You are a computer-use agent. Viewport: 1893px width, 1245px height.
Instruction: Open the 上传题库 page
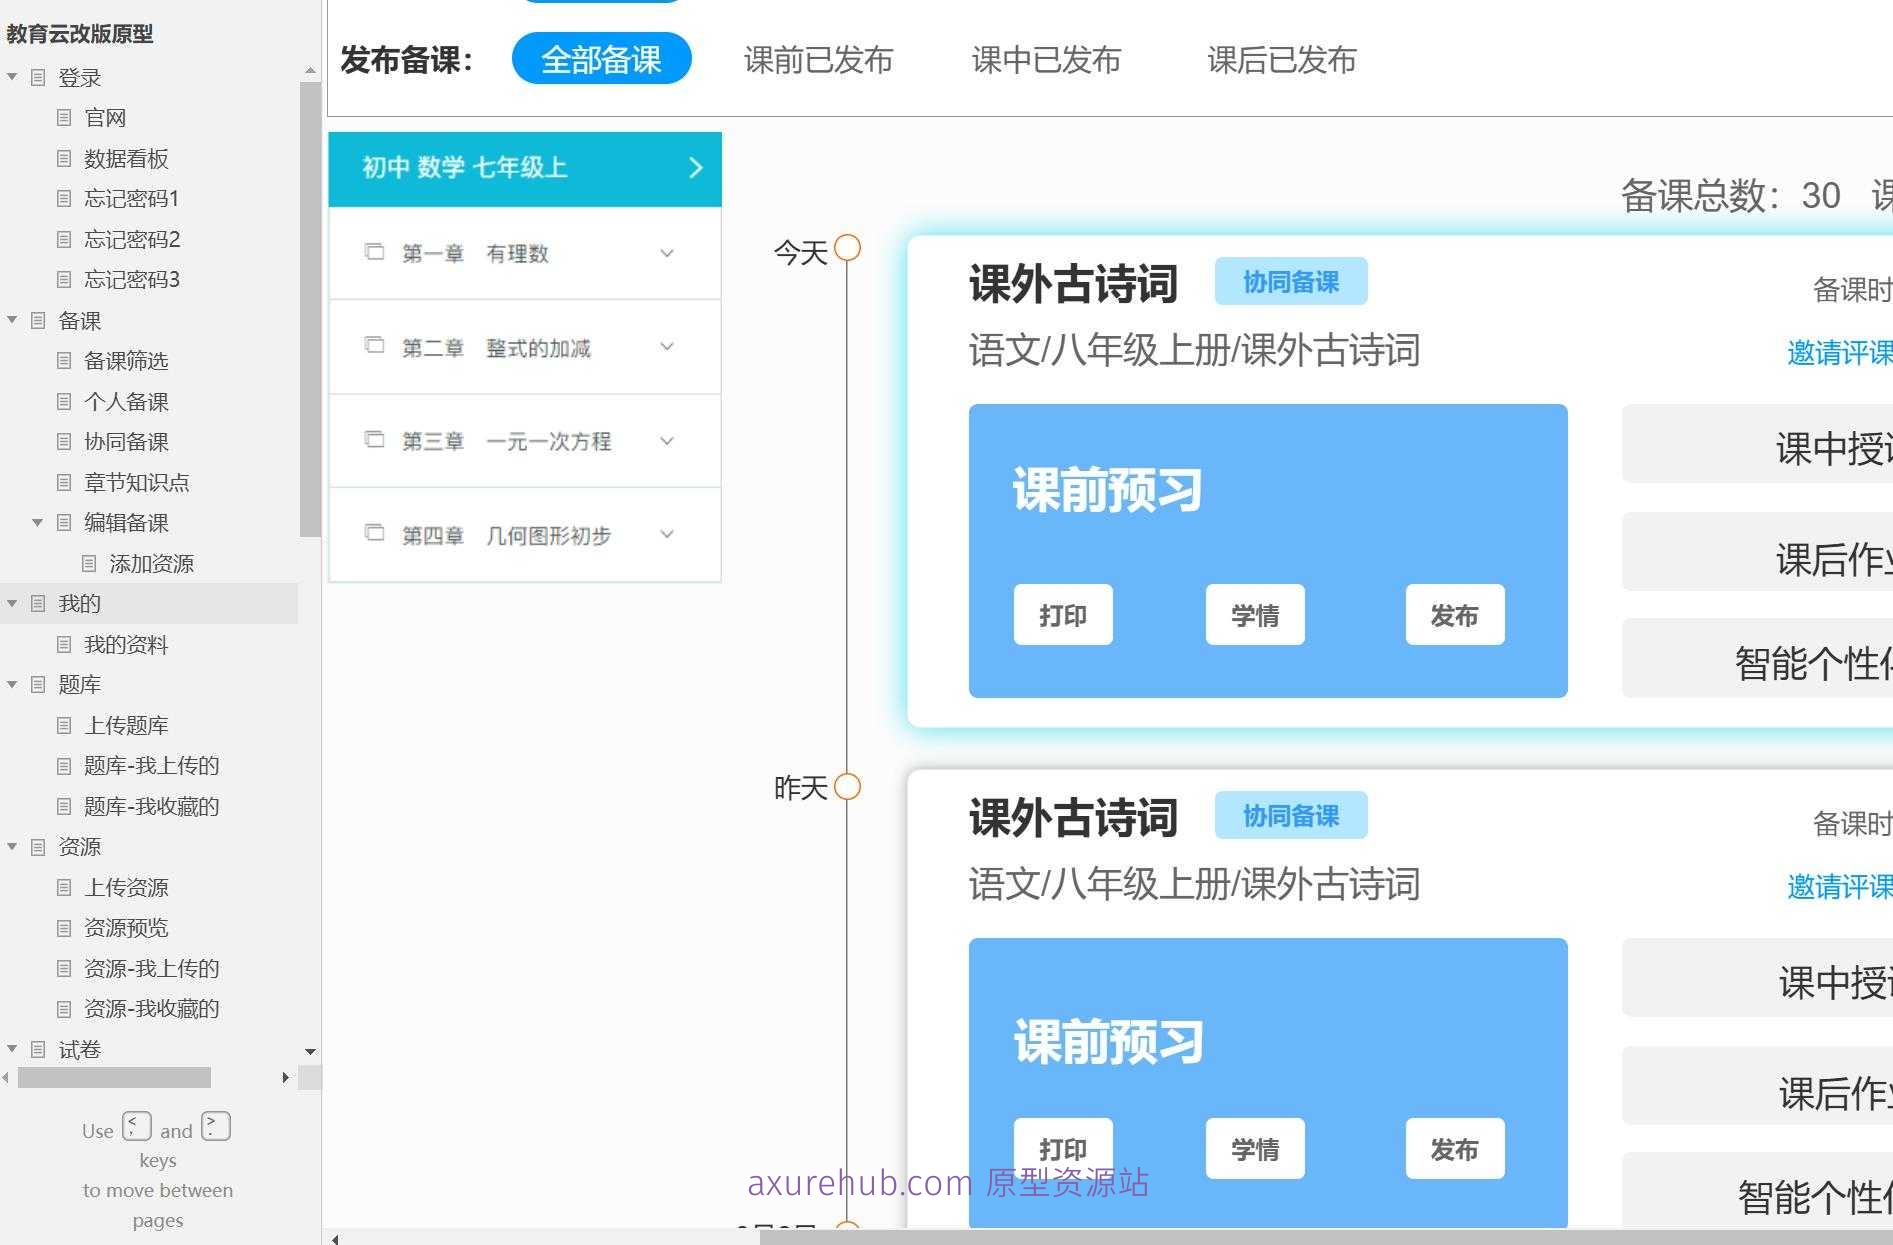126,725
